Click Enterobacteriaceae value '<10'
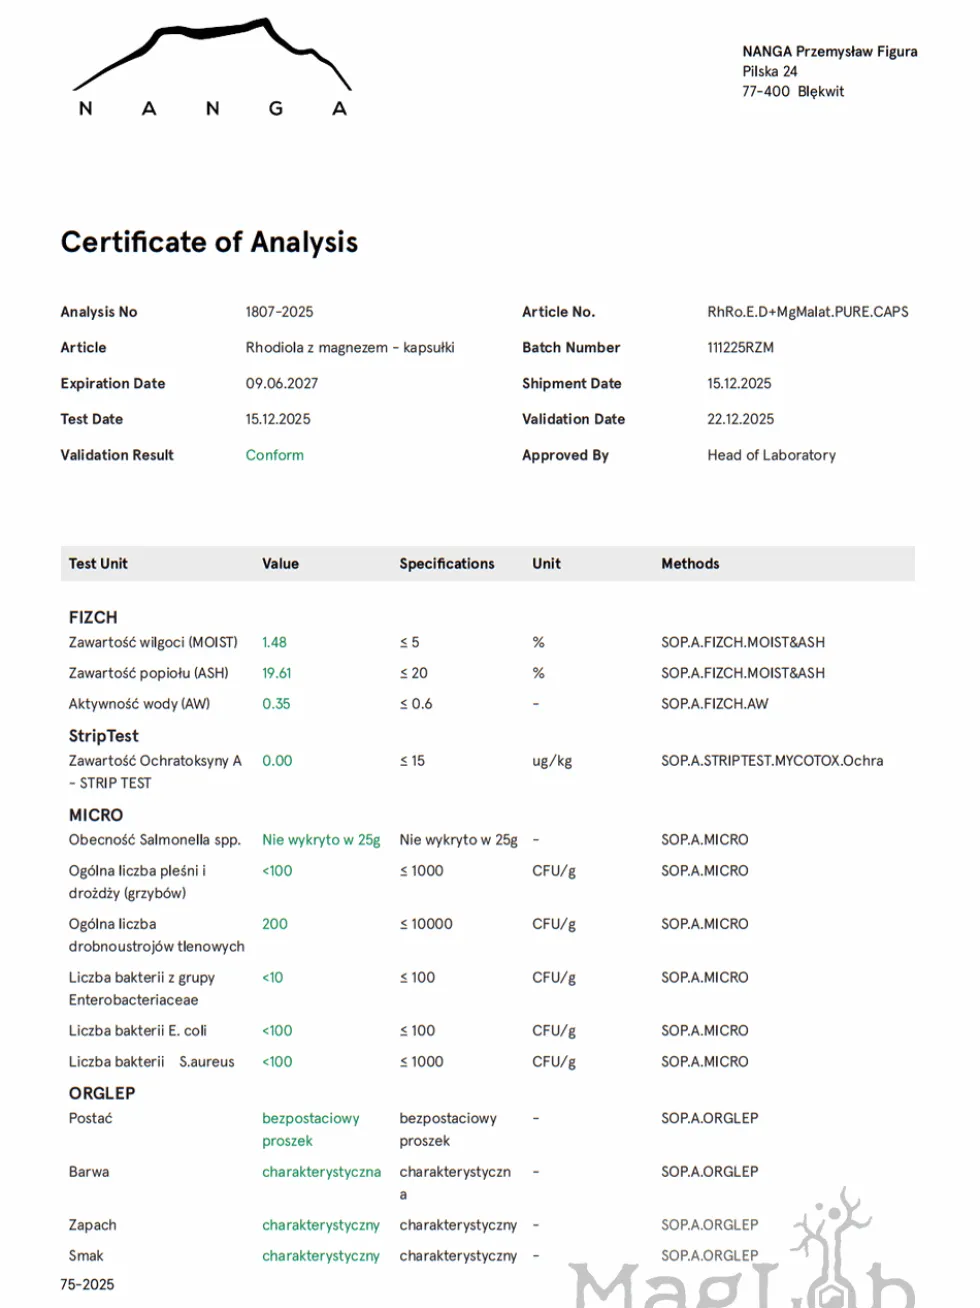Screen dimensions: 980x1308 coord(273,978)
